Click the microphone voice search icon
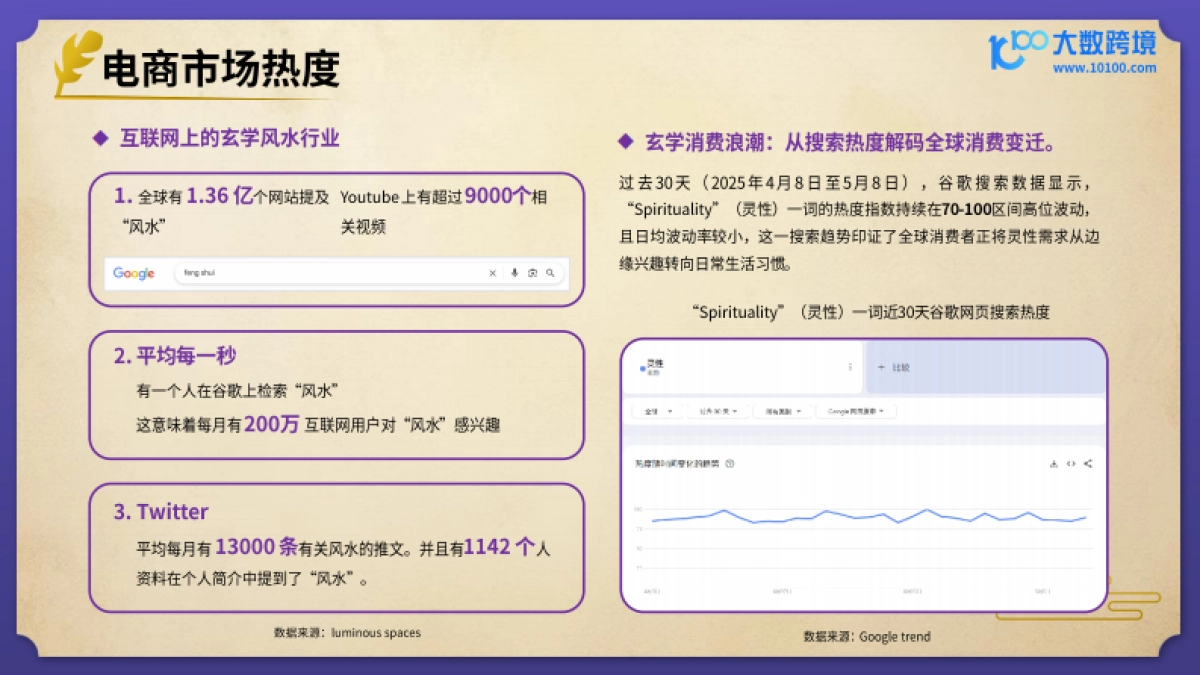The image size is (1200, 675). coord(515,273)
